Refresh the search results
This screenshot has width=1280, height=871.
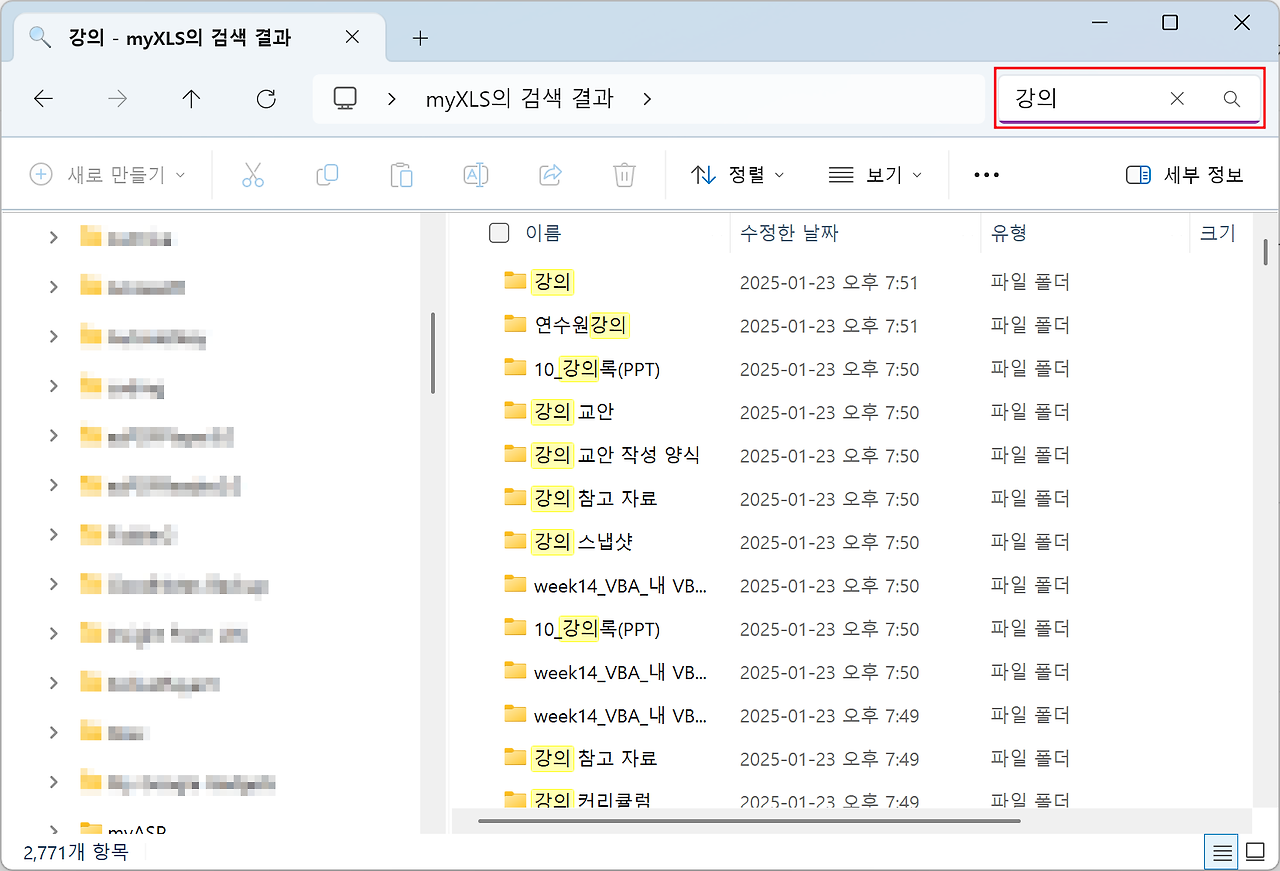pyautogui.click(x=266, y=99)
